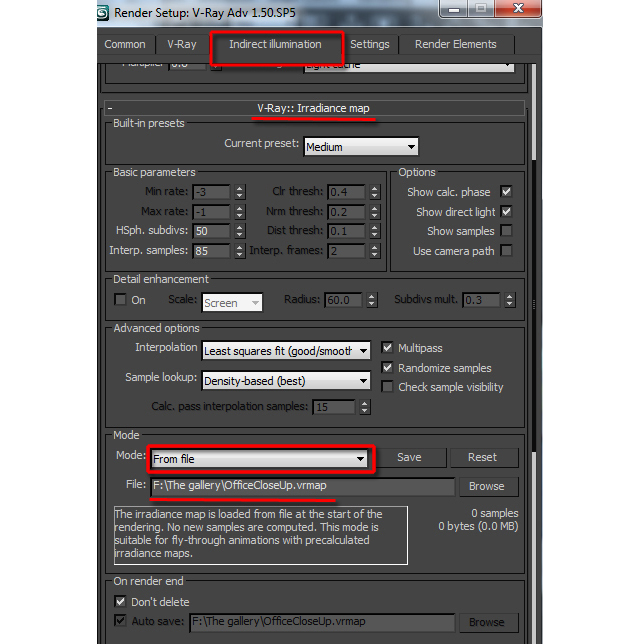Click the 3ds Max icon in title bar
640x644 pixels.
103,13
